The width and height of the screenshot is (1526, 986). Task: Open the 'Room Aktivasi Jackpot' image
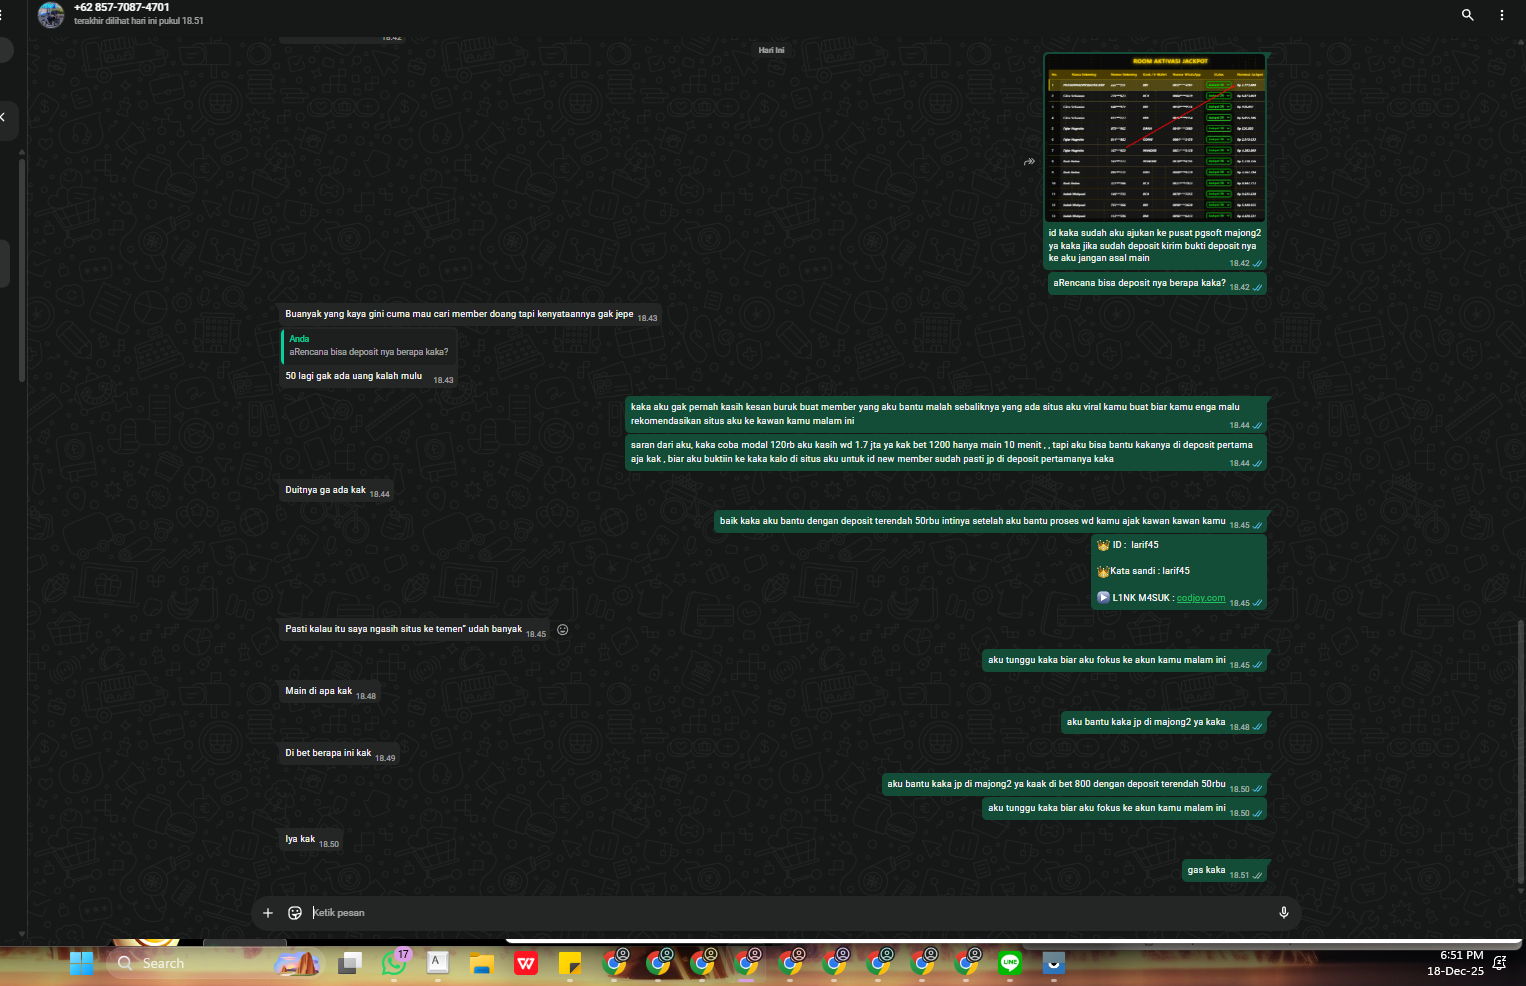(1155, 138)
